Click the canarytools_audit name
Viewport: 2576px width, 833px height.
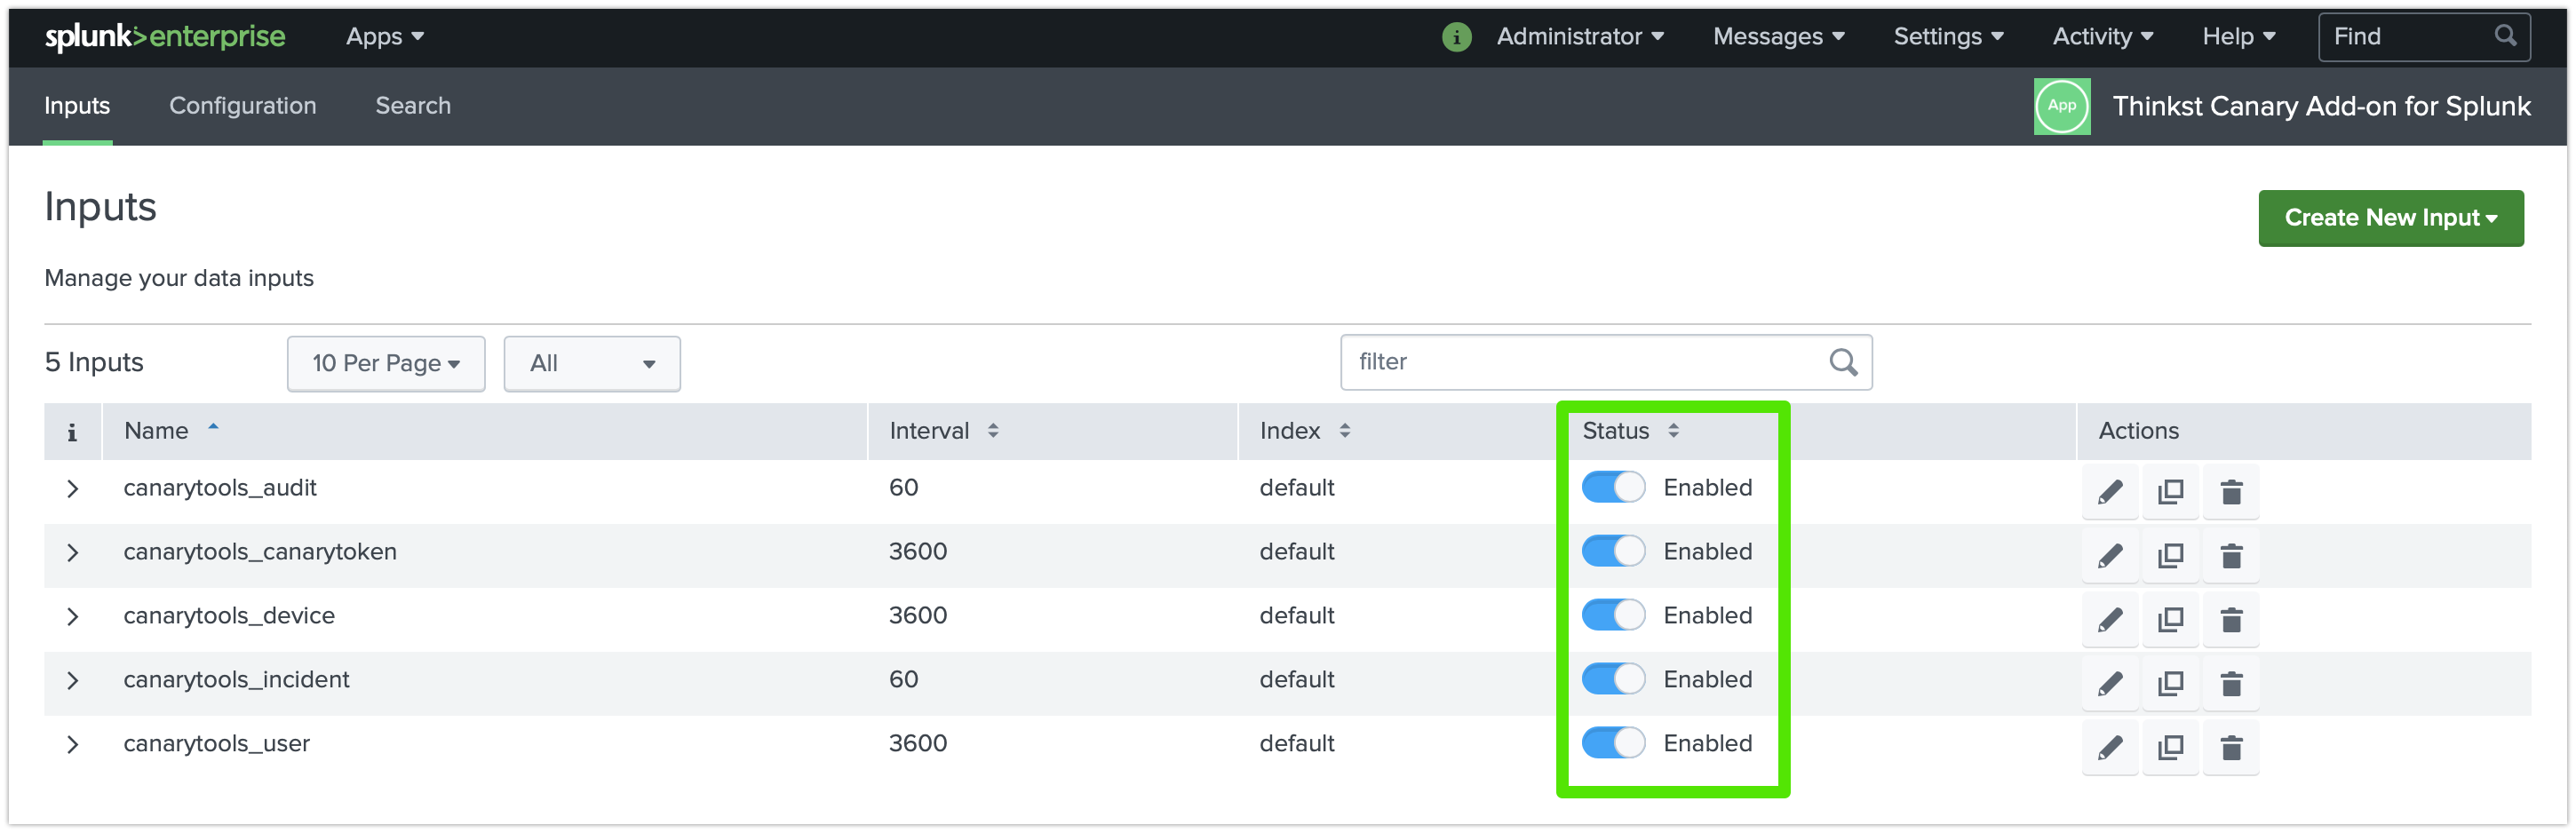(220, 488)
